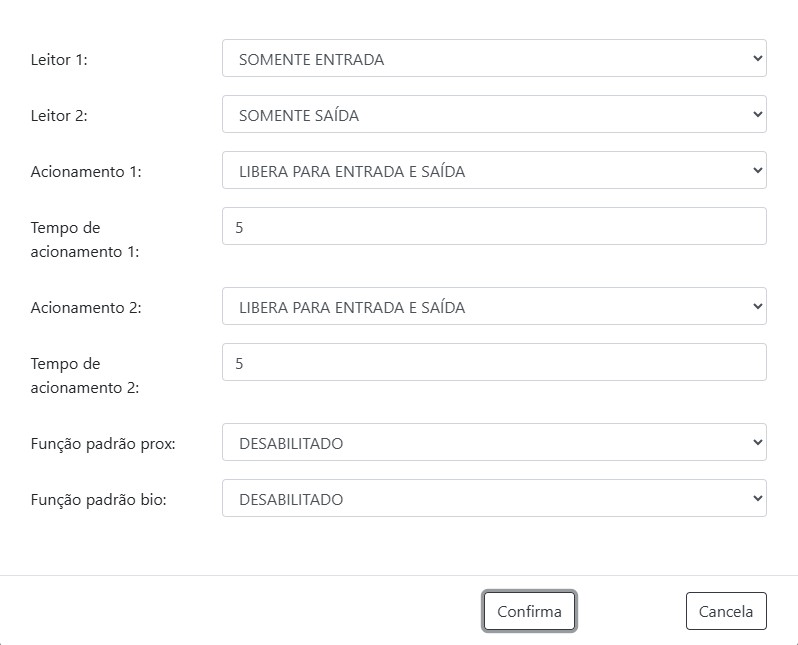Click the "Leitor 1:" label

(59, 60)
